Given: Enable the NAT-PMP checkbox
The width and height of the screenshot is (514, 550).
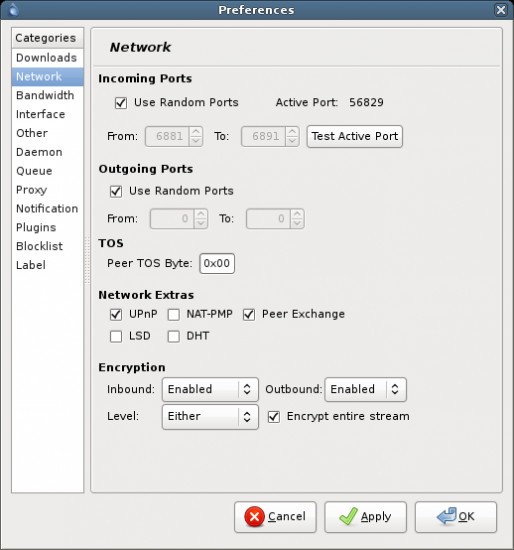Looking at the screenshot, I should (173, 315).
